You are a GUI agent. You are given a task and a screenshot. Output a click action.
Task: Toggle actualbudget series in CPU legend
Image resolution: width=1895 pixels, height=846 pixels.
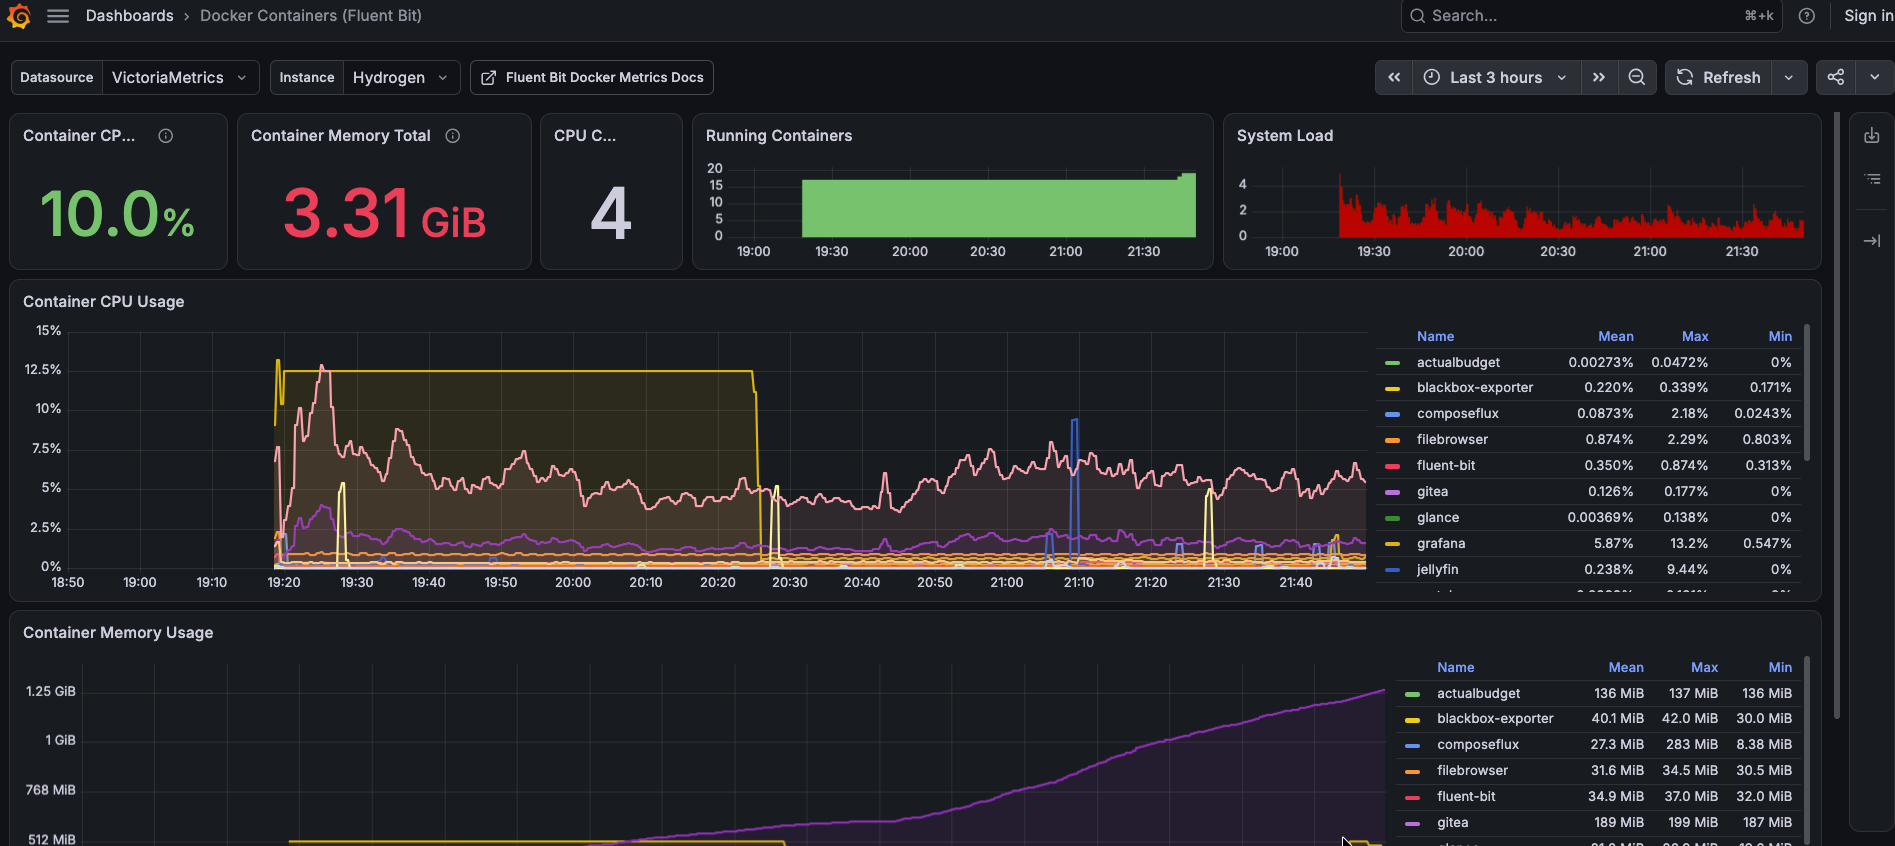(x=1458, y=363)
